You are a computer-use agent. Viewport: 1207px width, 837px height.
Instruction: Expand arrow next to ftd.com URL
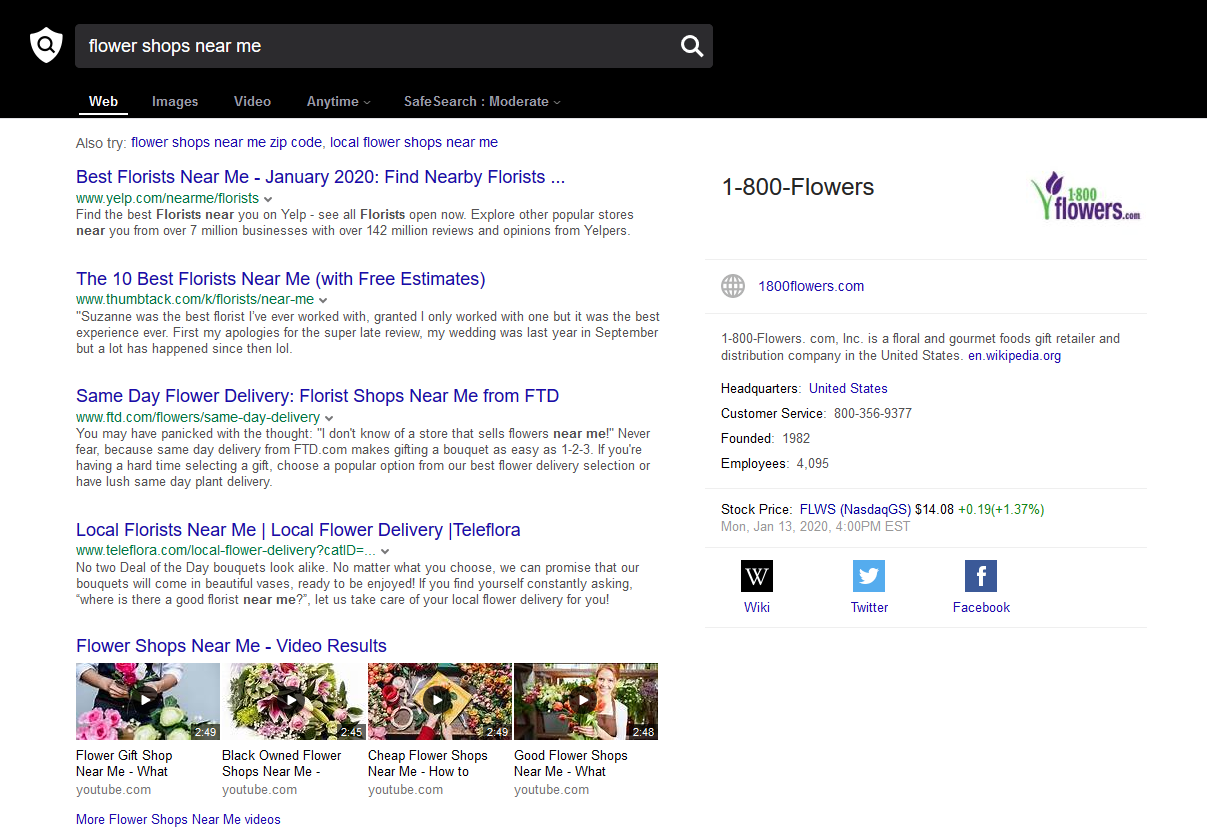pos(329,418)
